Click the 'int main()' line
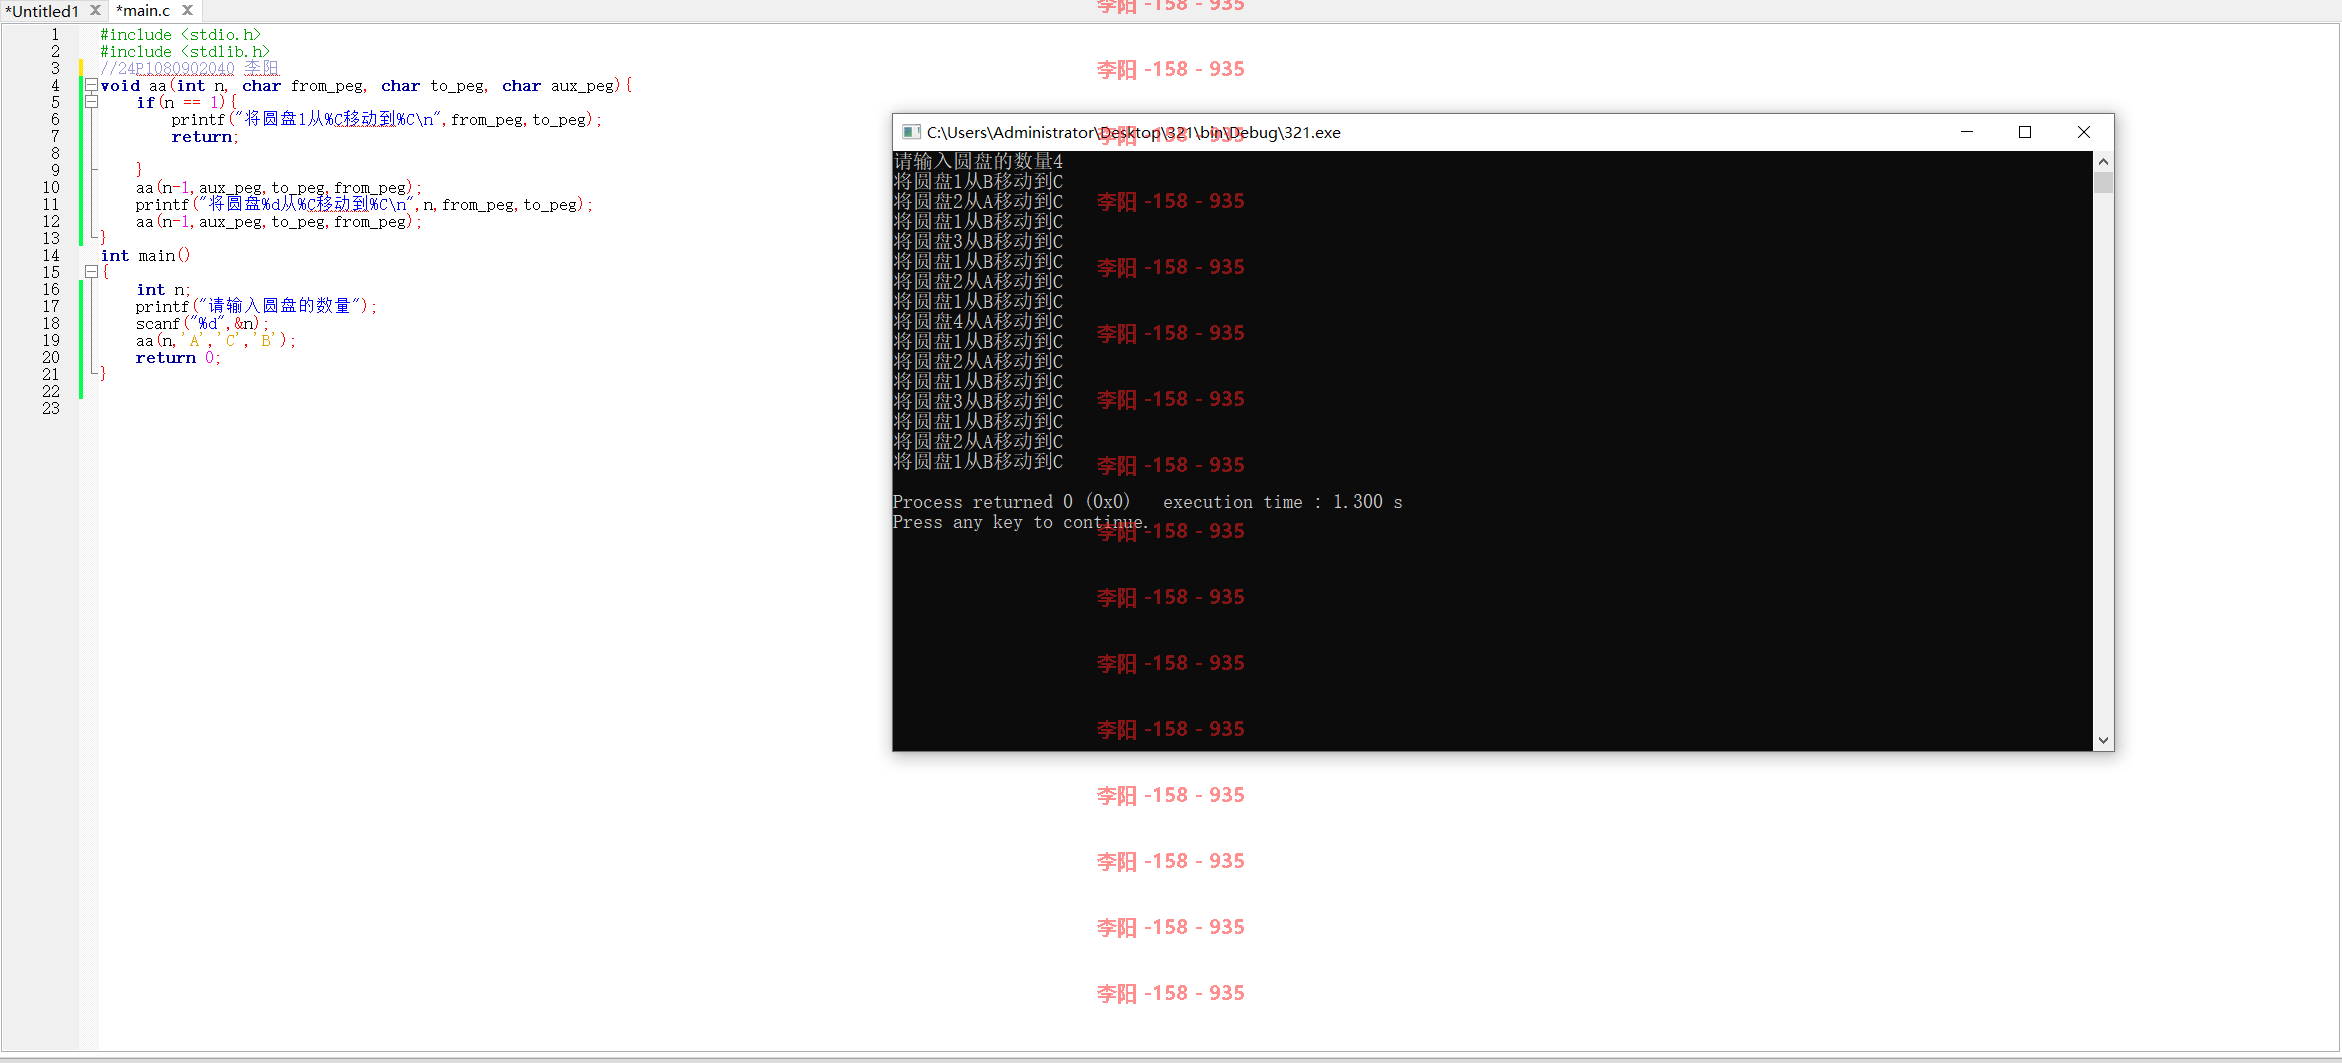Screen dimensions: 2342x1063 (x=146, y=256)
